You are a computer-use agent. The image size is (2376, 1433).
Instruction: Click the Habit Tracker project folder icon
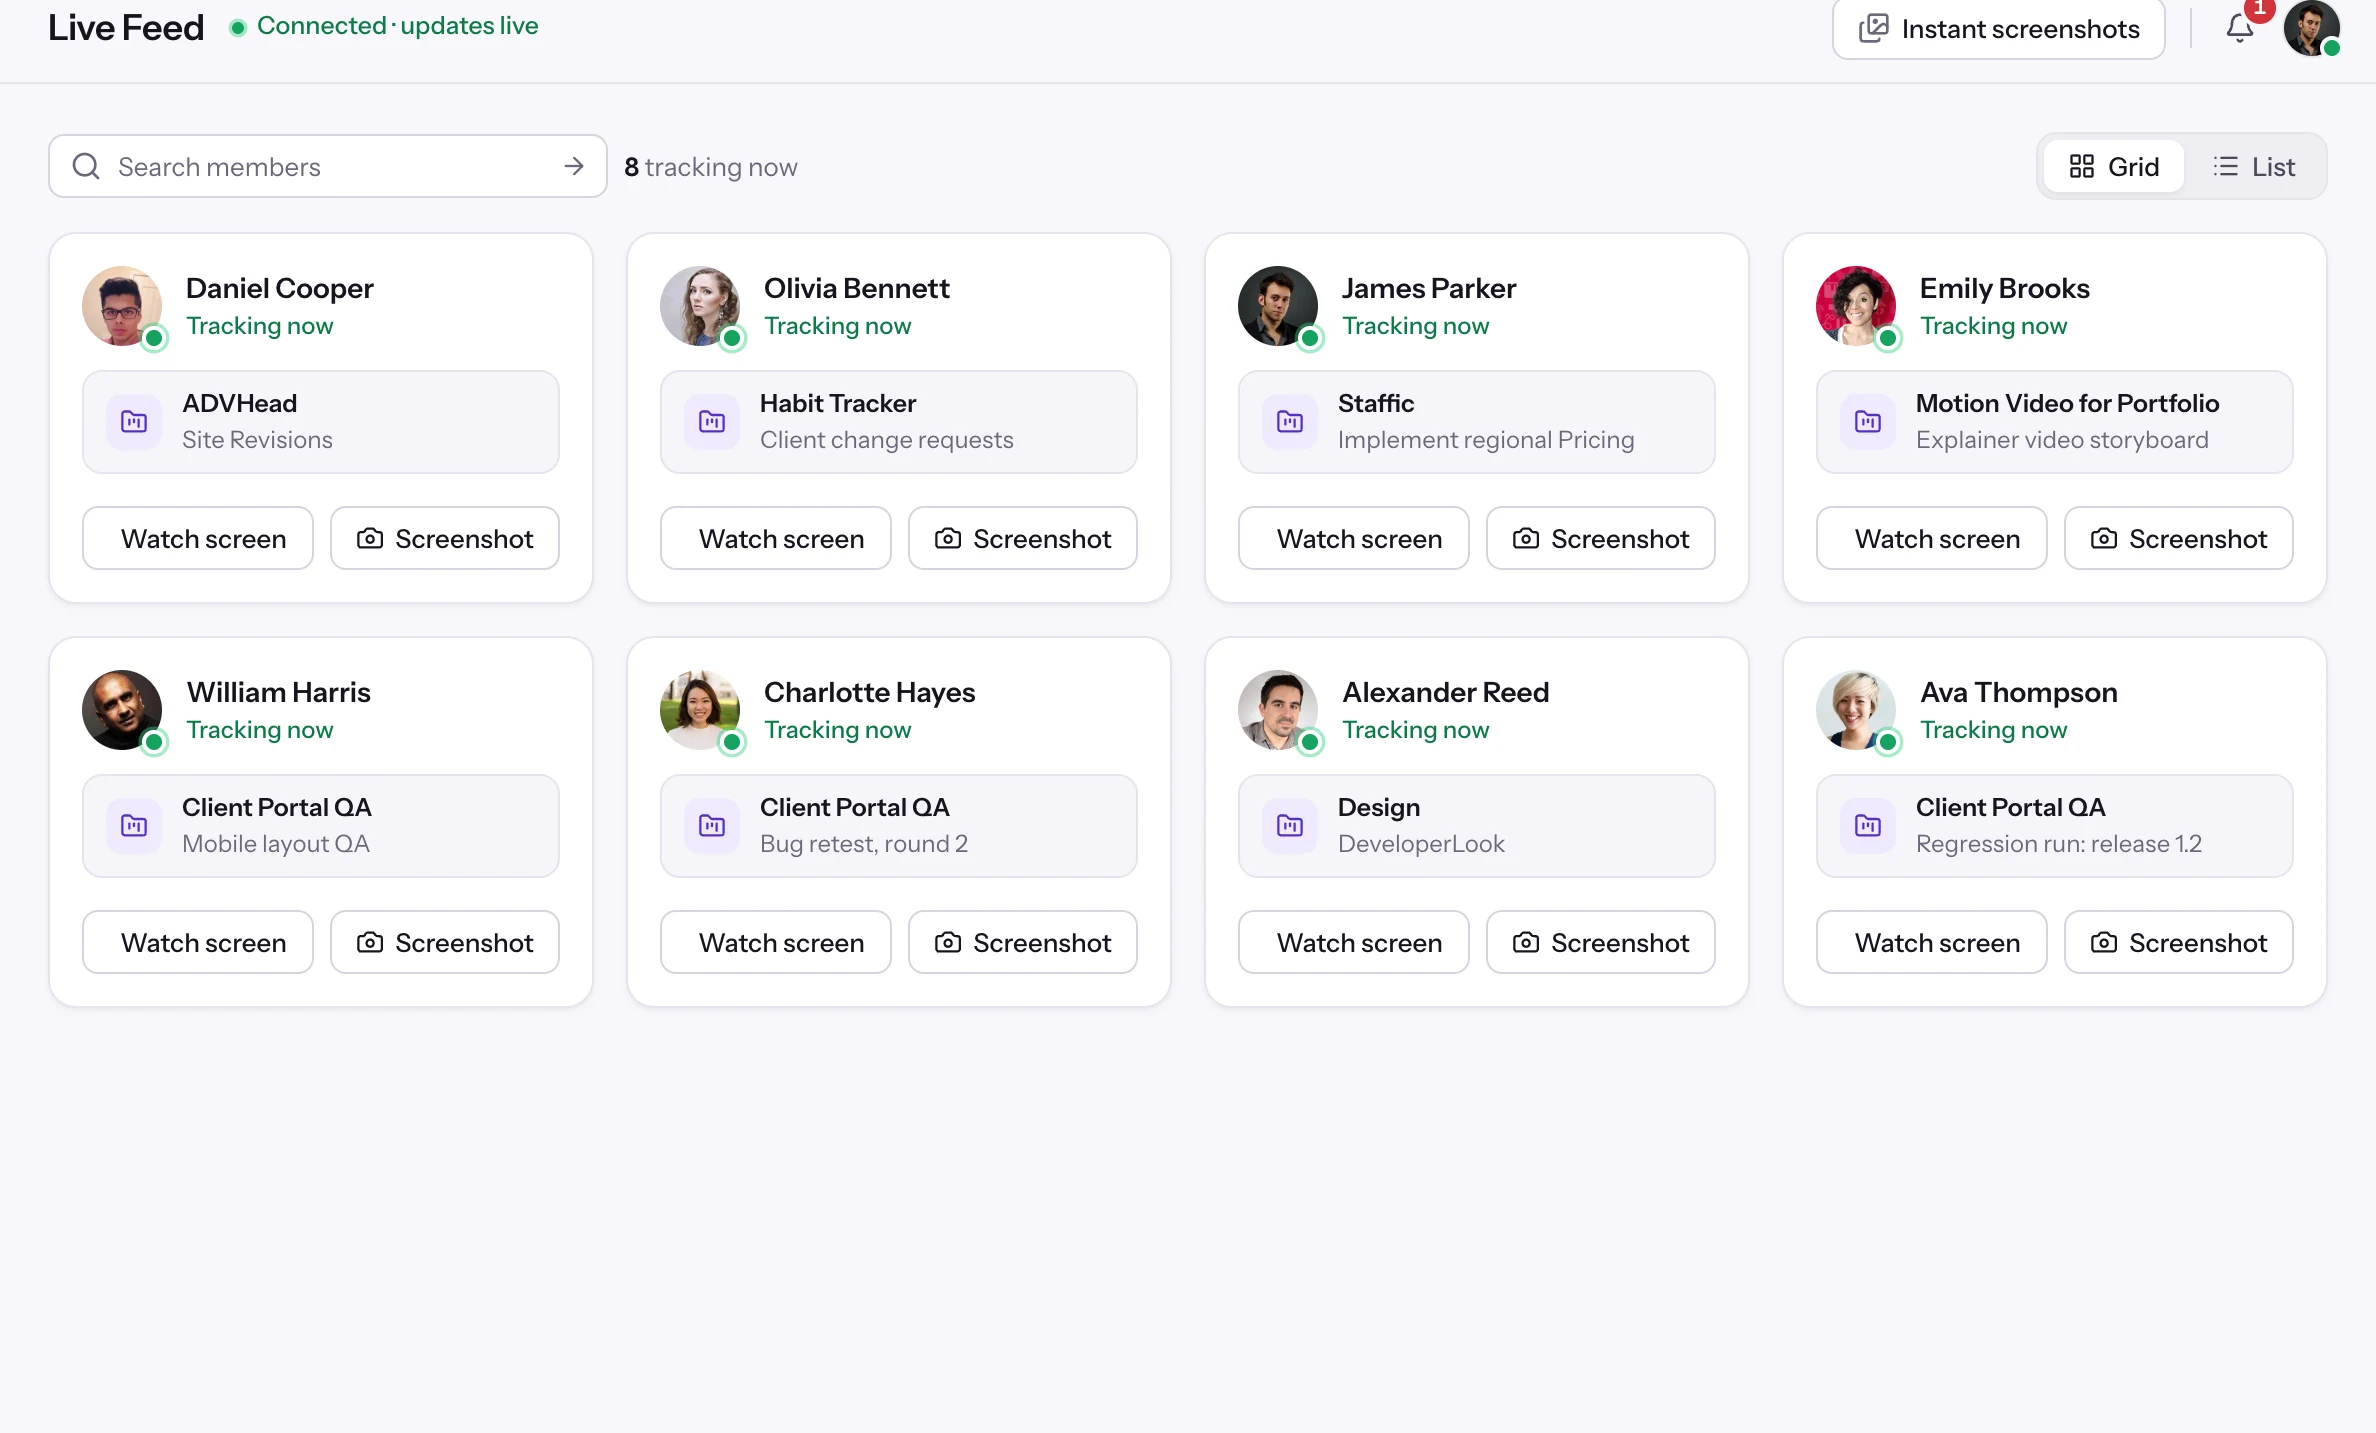coord(712,422)
